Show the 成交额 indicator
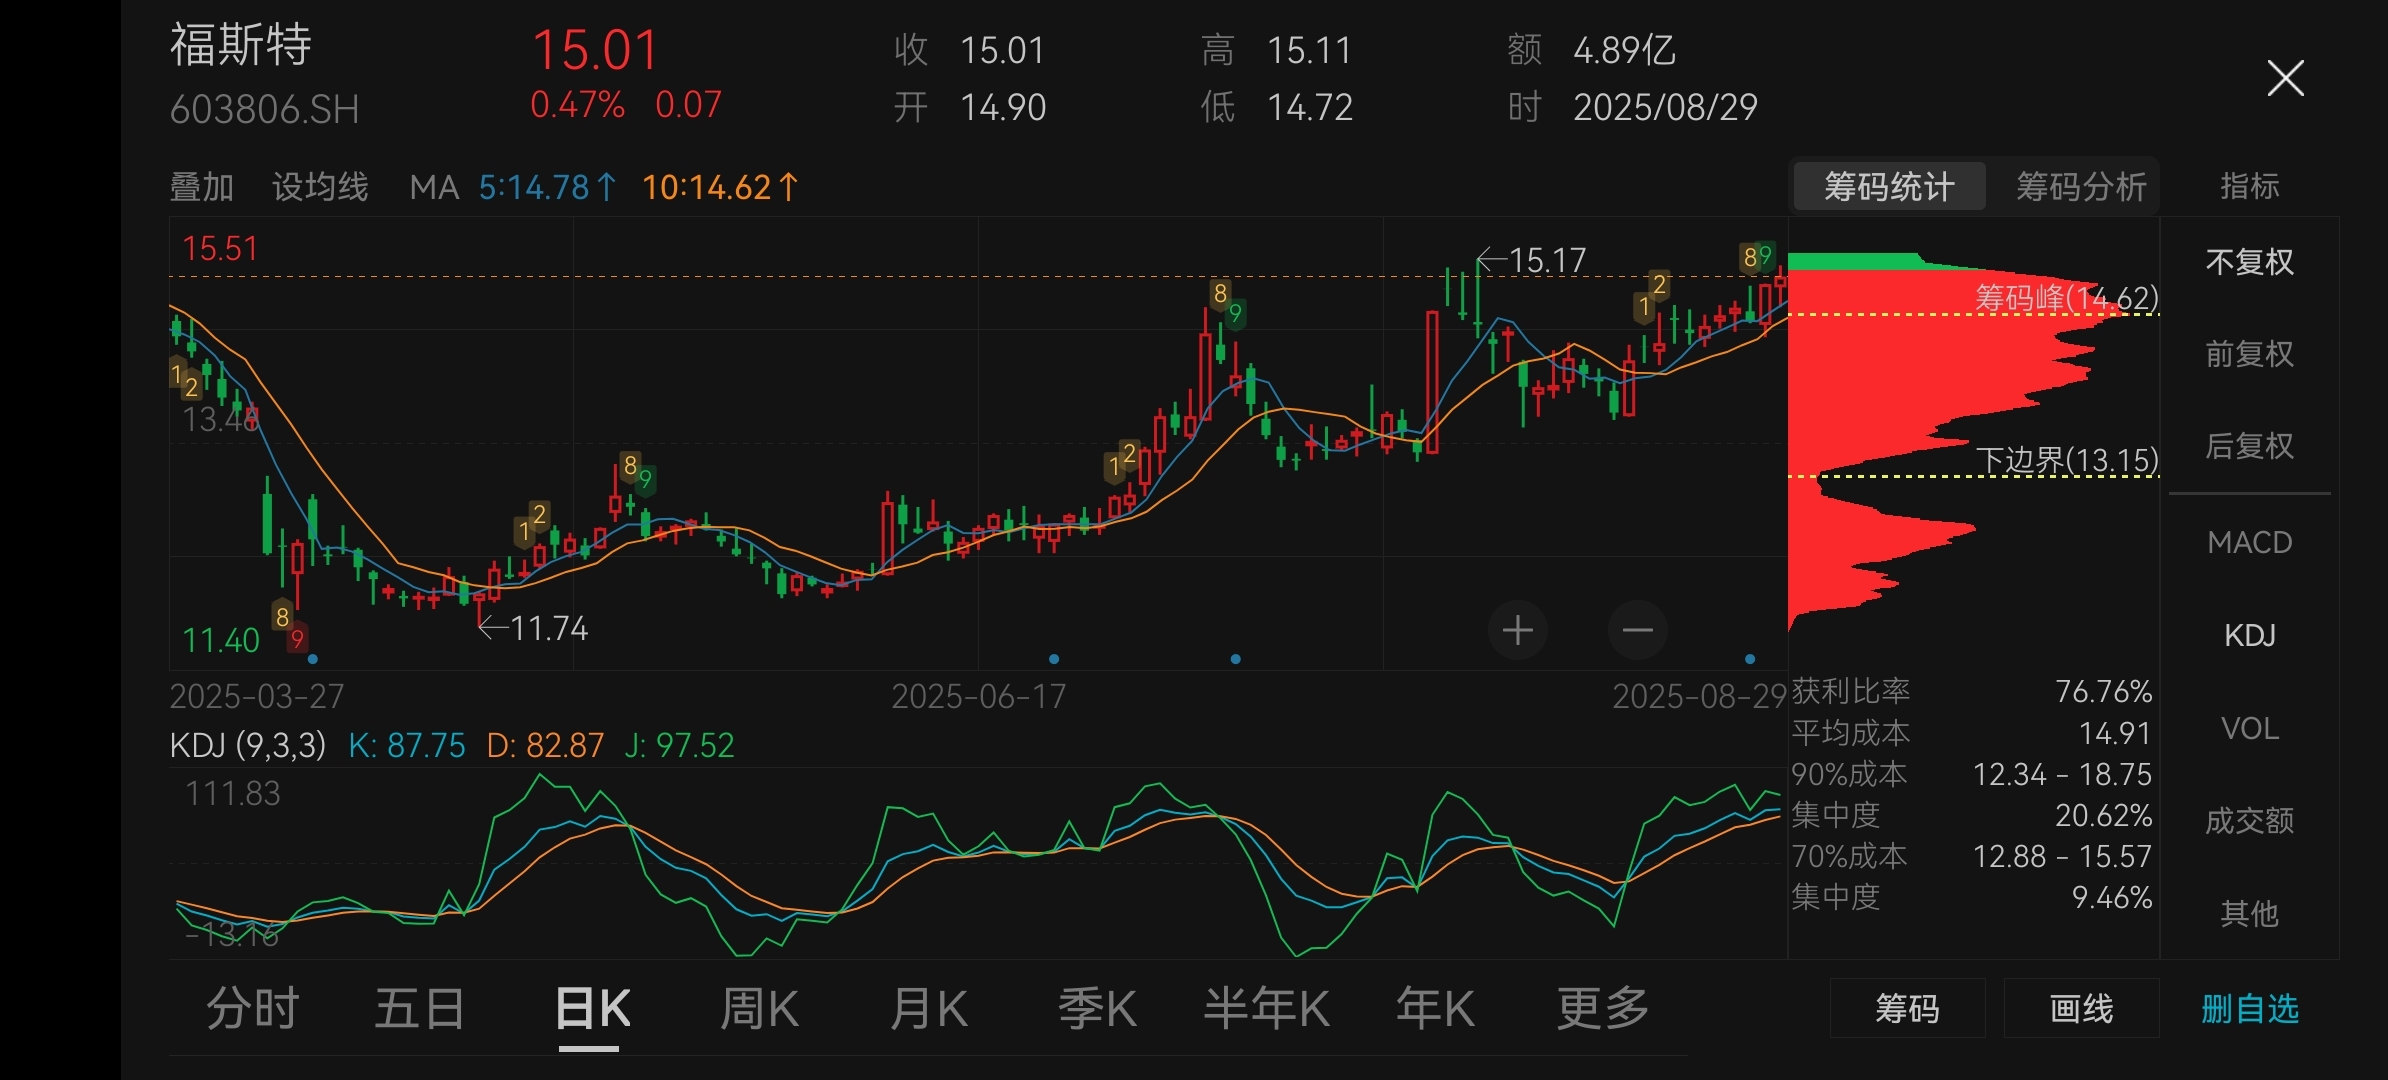 [2250, 821]
